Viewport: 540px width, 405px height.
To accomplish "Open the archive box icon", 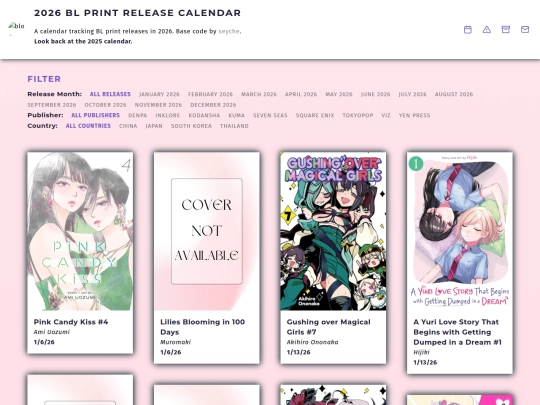I will [506, 30].
